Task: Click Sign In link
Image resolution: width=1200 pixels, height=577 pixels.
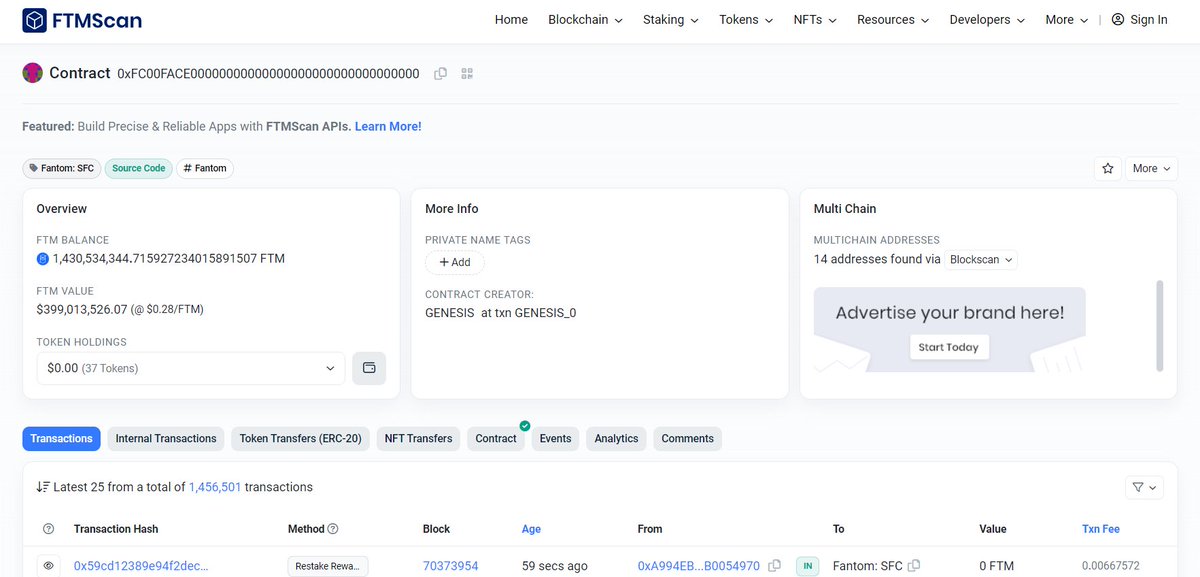Action: click(1148, 20)
